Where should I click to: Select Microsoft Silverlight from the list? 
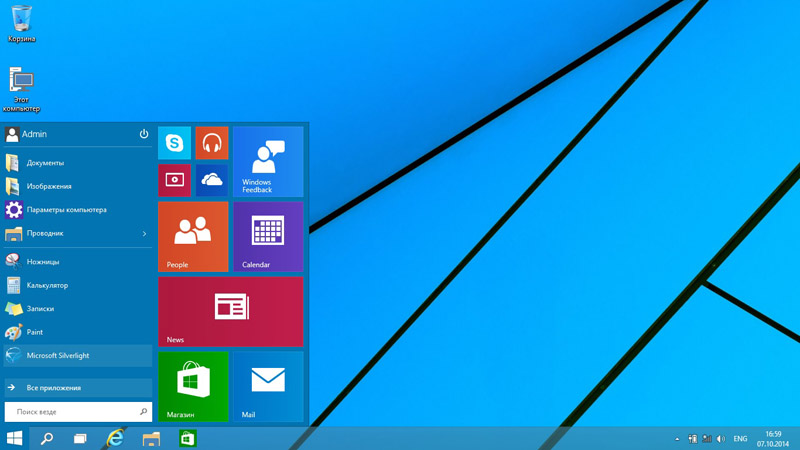78,356
